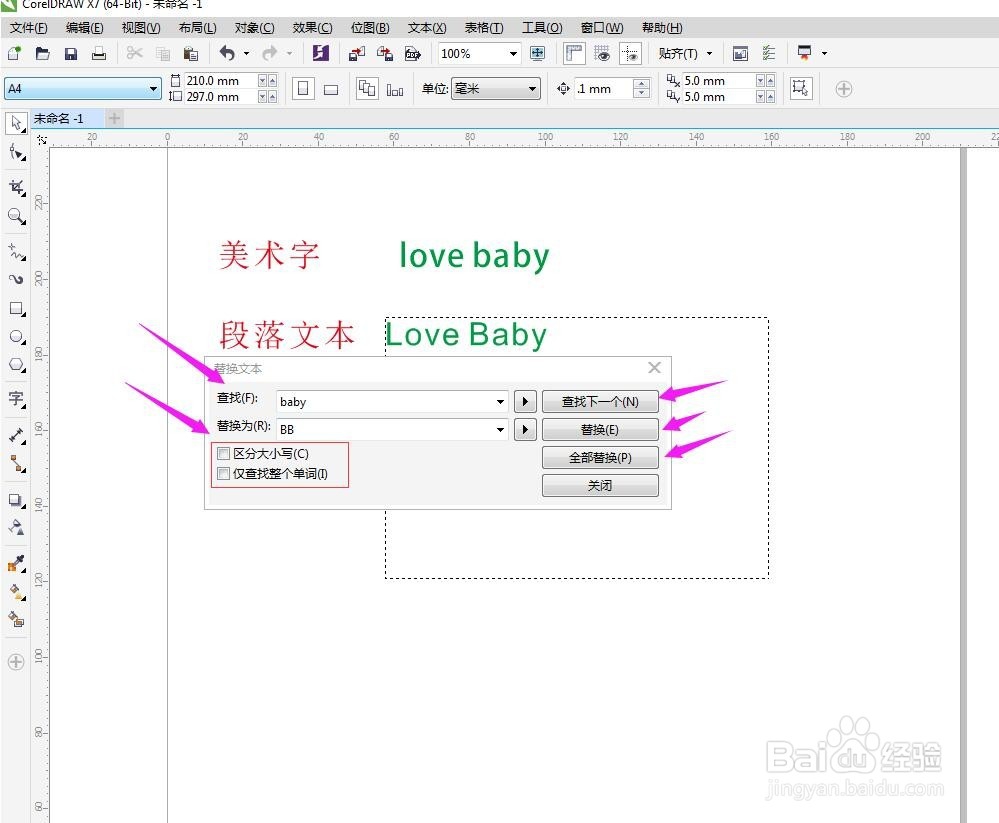Image resolution: width=999 pixels, height=823 pixels.
Task: Click the 查找下一个(N) button
Action: [600, 401]
